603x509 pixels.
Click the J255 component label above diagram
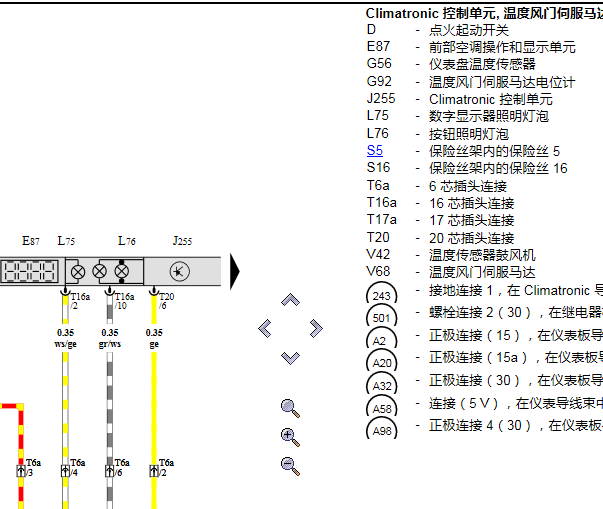182,241
